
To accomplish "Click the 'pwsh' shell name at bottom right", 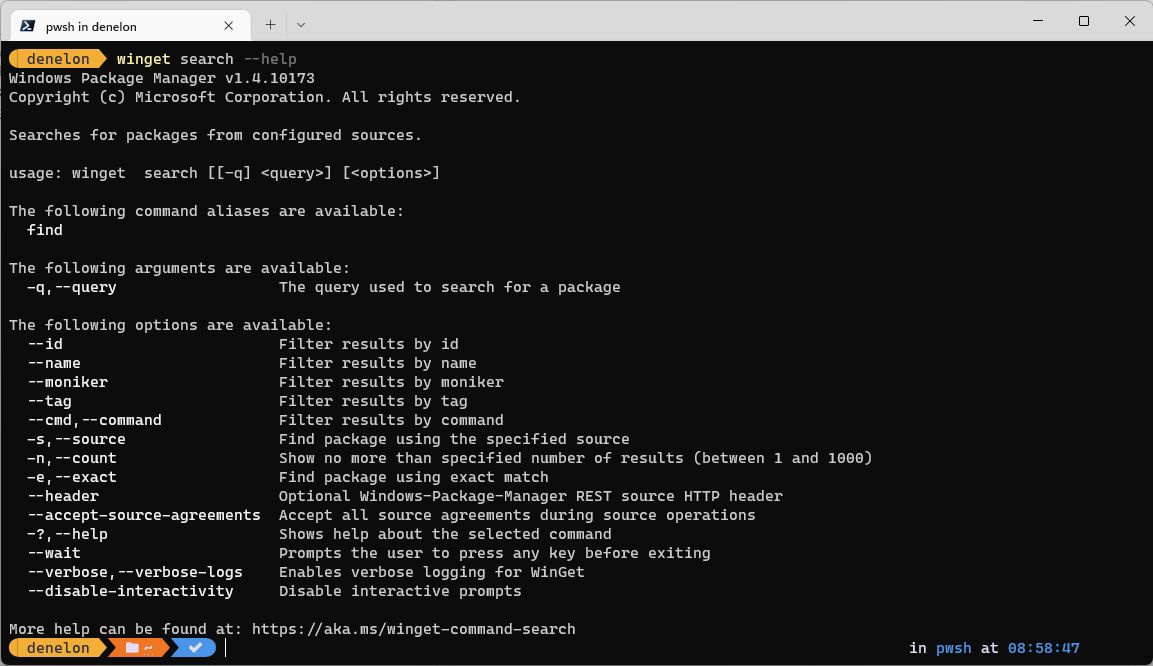I will click(x=953, y=648).
